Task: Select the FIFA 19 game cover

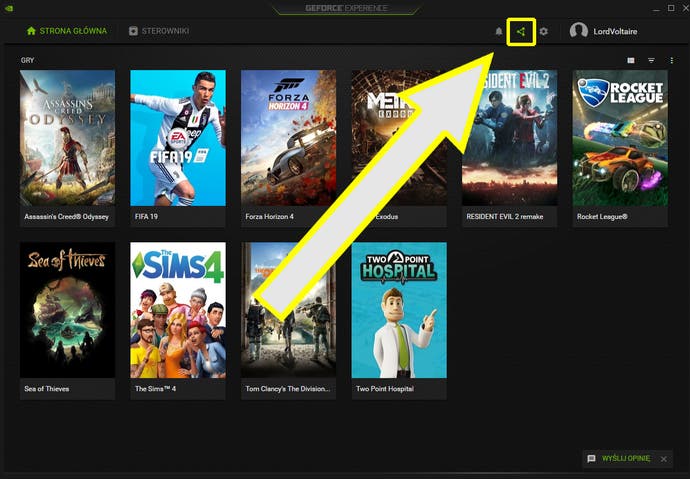Action: 178,138
